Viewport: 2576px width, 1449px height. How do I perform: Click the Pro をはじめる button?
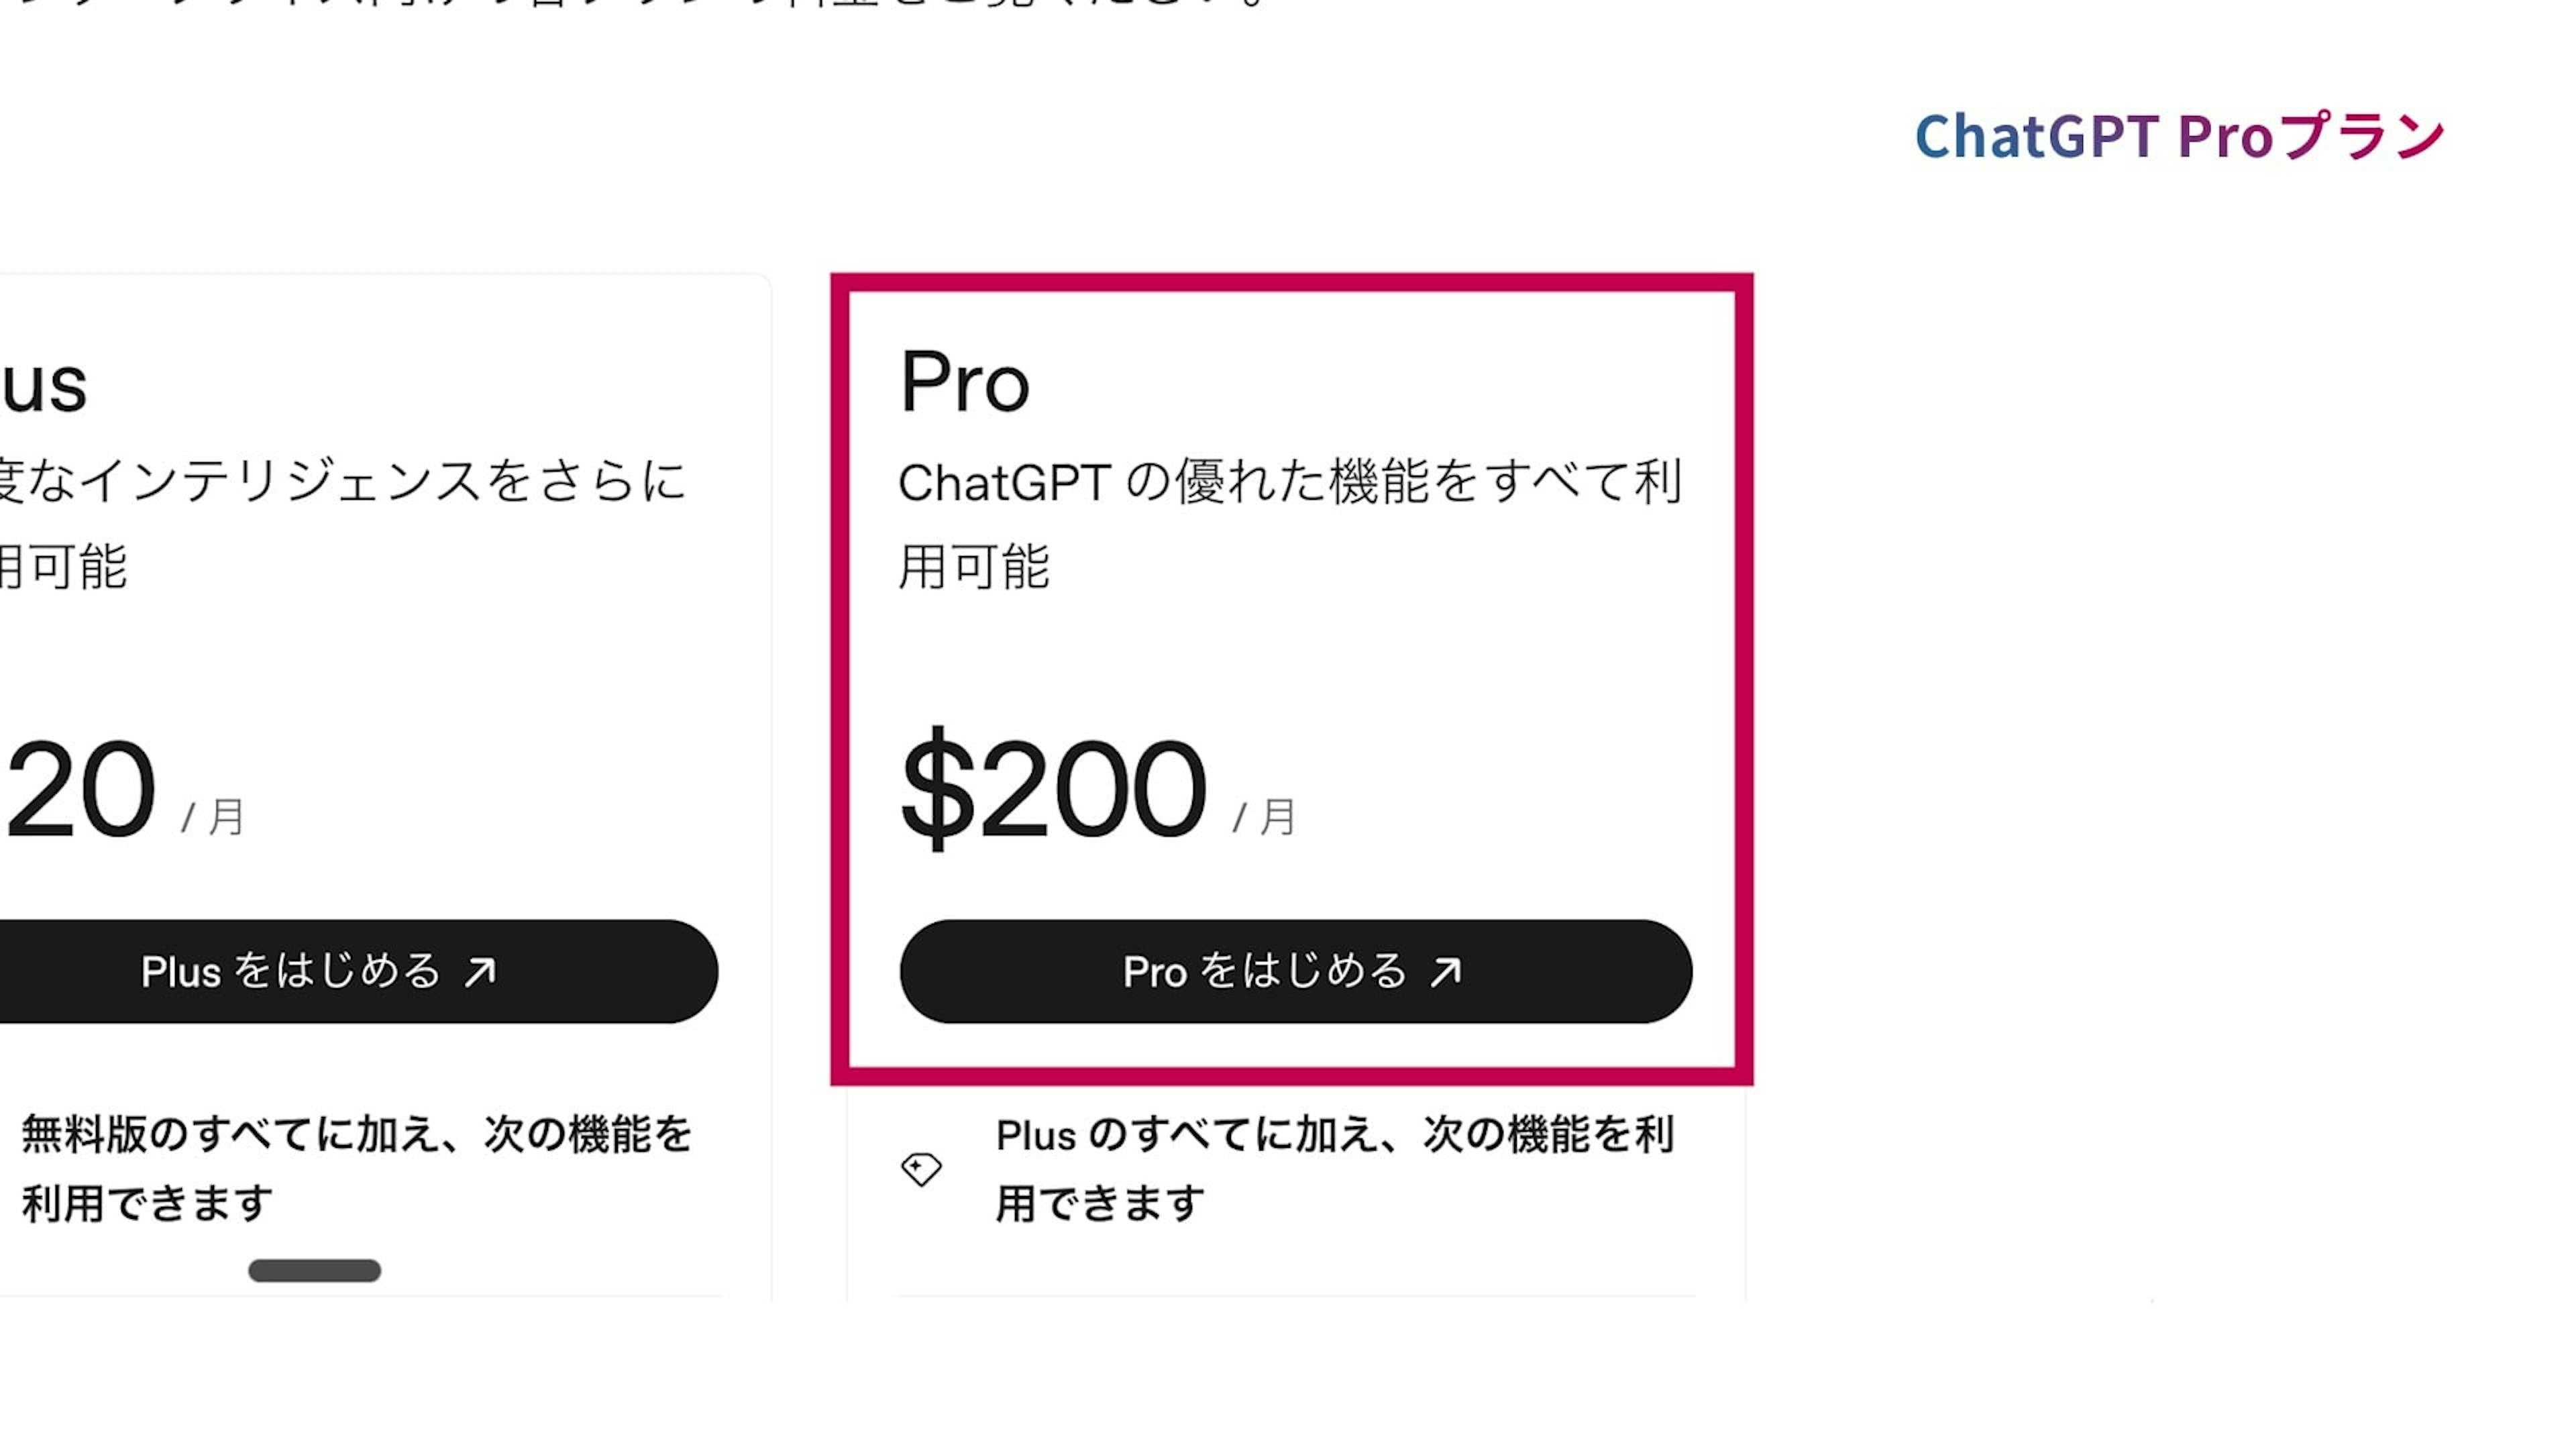point(1295,971)
